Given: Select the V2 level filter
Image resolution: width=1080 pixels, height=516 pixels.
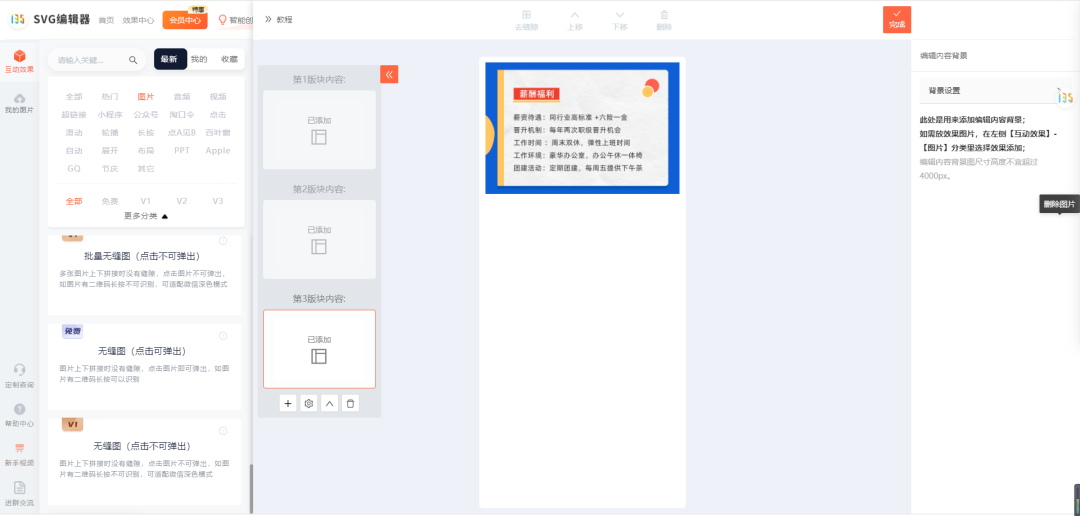Looking at the screenshot, I should [x=182, y=201].
